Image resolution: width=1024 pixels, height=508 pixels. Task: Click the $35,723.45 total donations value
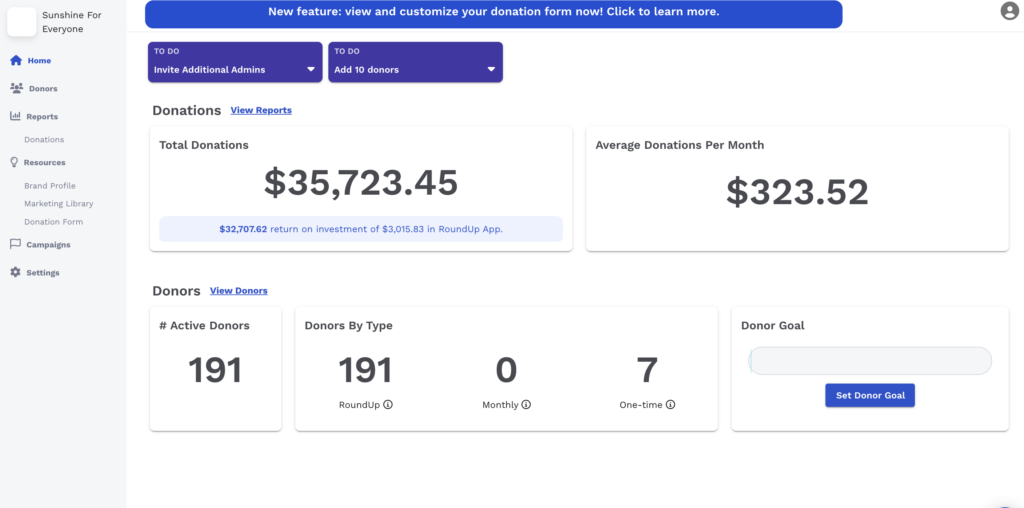[x=361, y=183]
